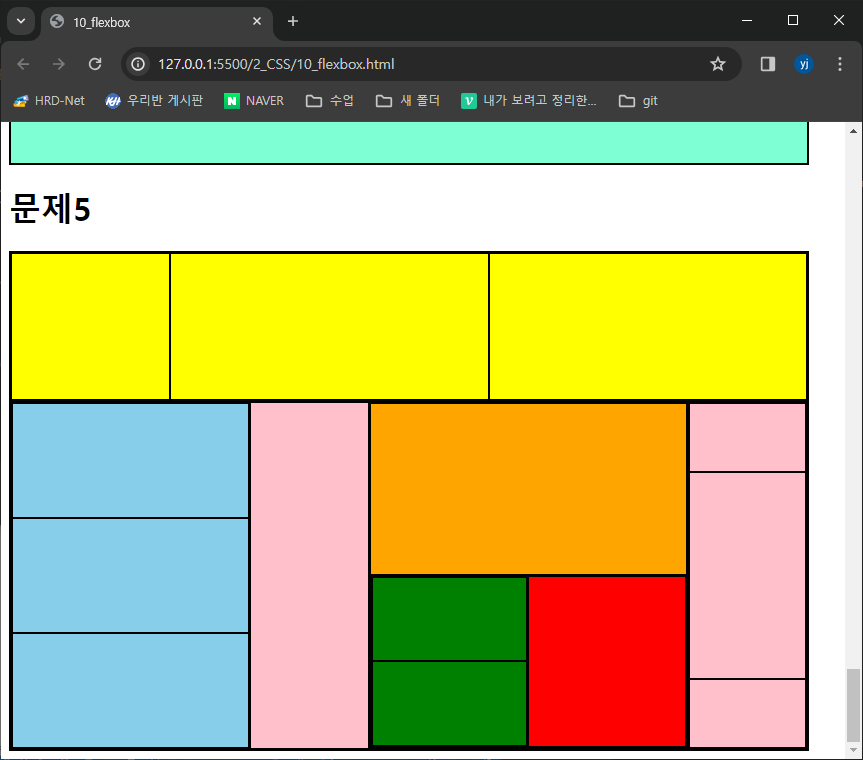This screenshot has width=863, height=760.
Task: Expand the 수업 bookmarks folder
Action: tap(330, 100)
